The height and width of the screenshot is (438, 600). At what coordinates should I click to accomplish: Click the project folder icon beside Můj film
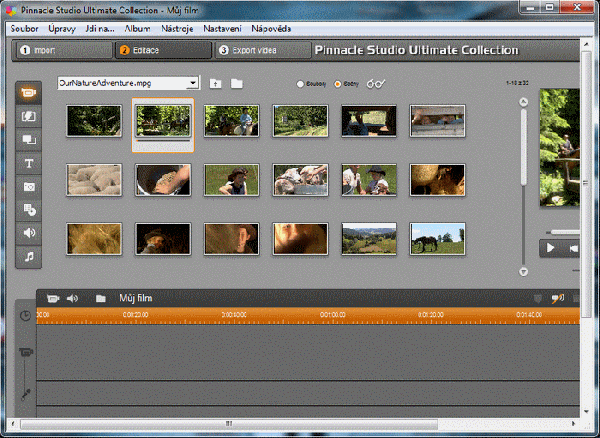(x=101, y=298)
